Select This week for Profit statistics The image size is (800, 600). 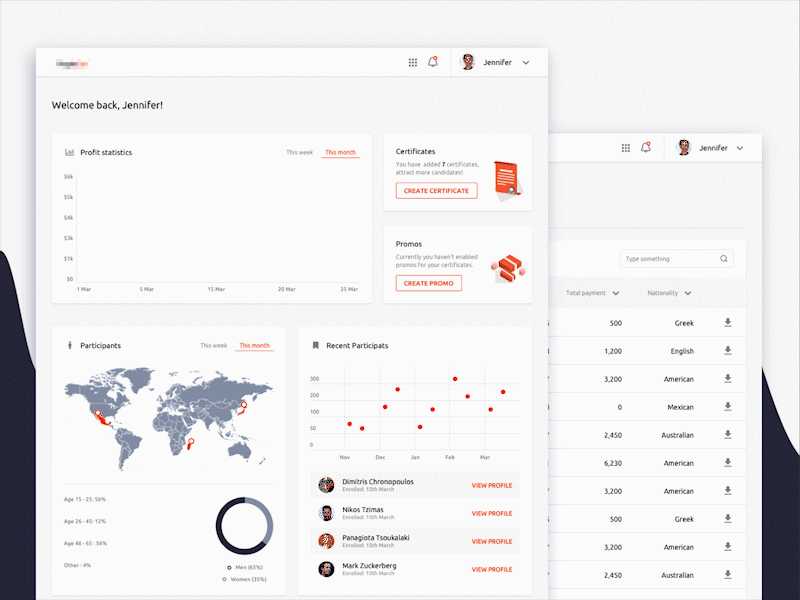298,151
